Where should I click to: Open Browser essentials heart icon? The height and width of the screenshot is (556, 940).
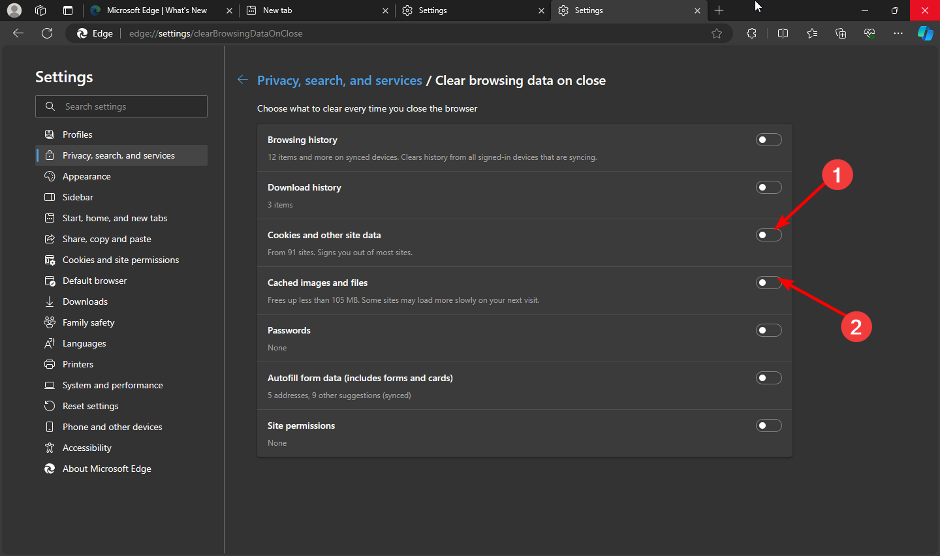coord(869,34)
